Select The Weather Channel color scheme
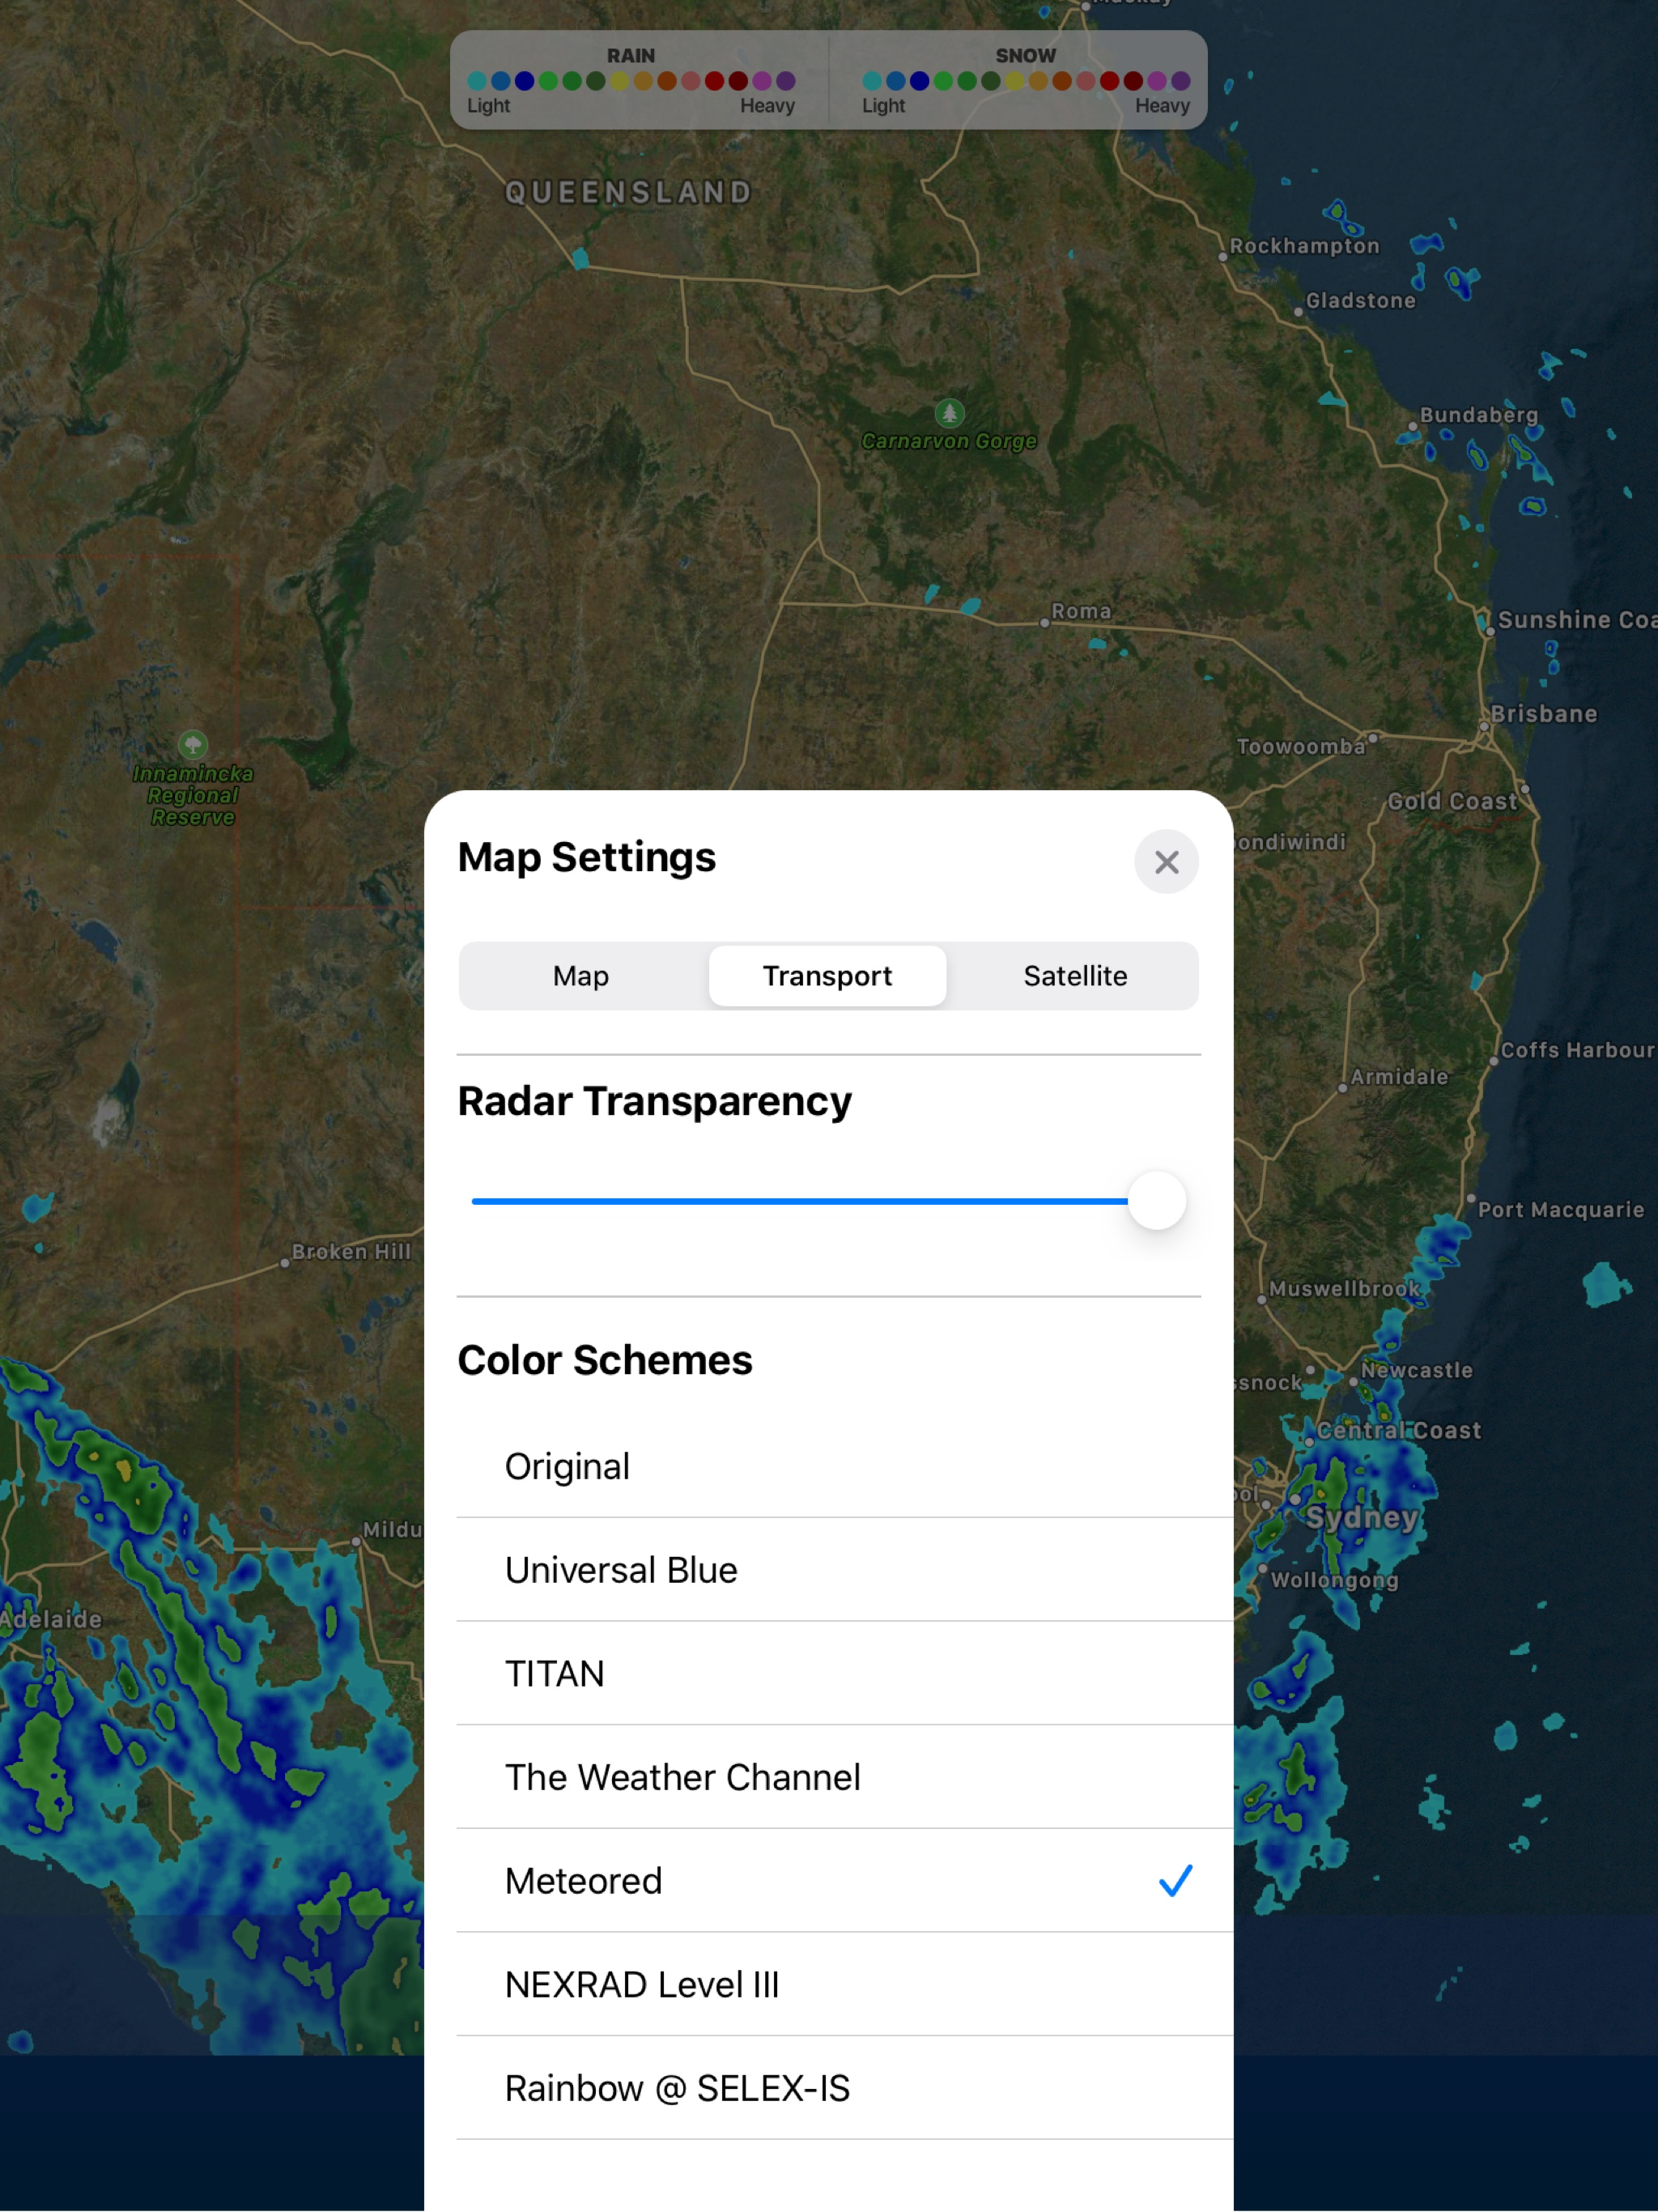Viewport: 1658px width, 2212px height. tap(682, 1777)
